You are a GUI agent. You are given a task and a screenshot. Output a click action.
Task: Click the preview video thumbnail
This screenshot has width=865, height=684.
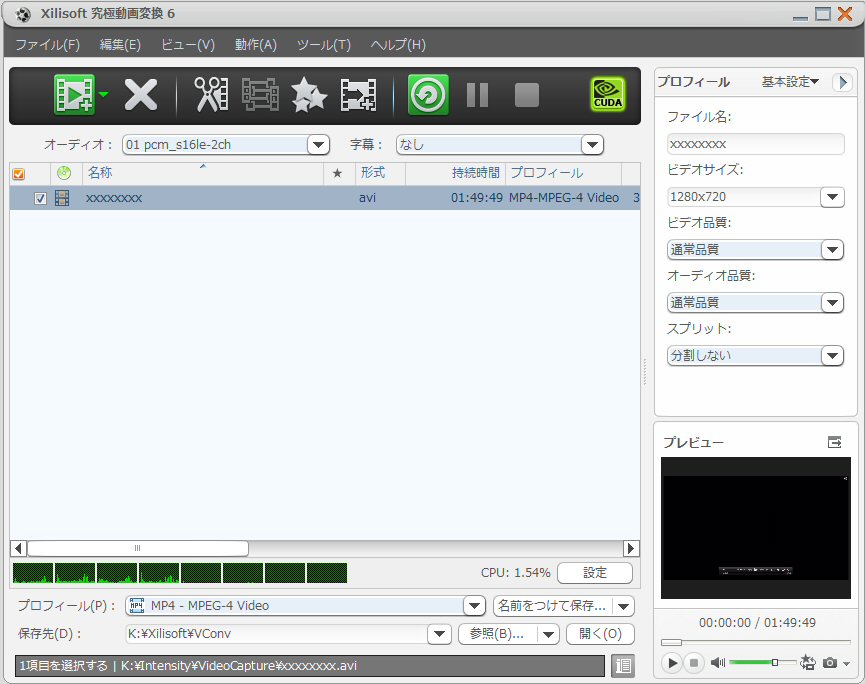(x=756, y=528)
